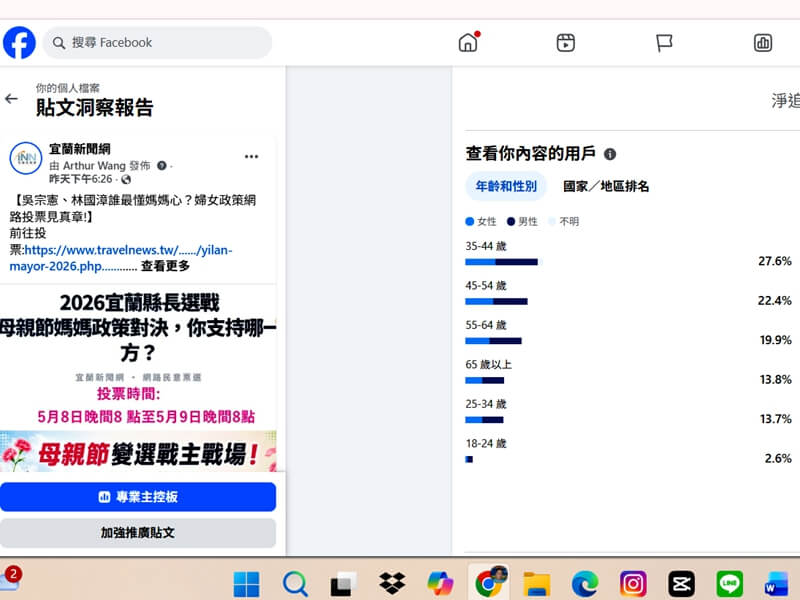
Task: Open the info icon beside 查看你內容的用戶
Action: tap(610, 154)
